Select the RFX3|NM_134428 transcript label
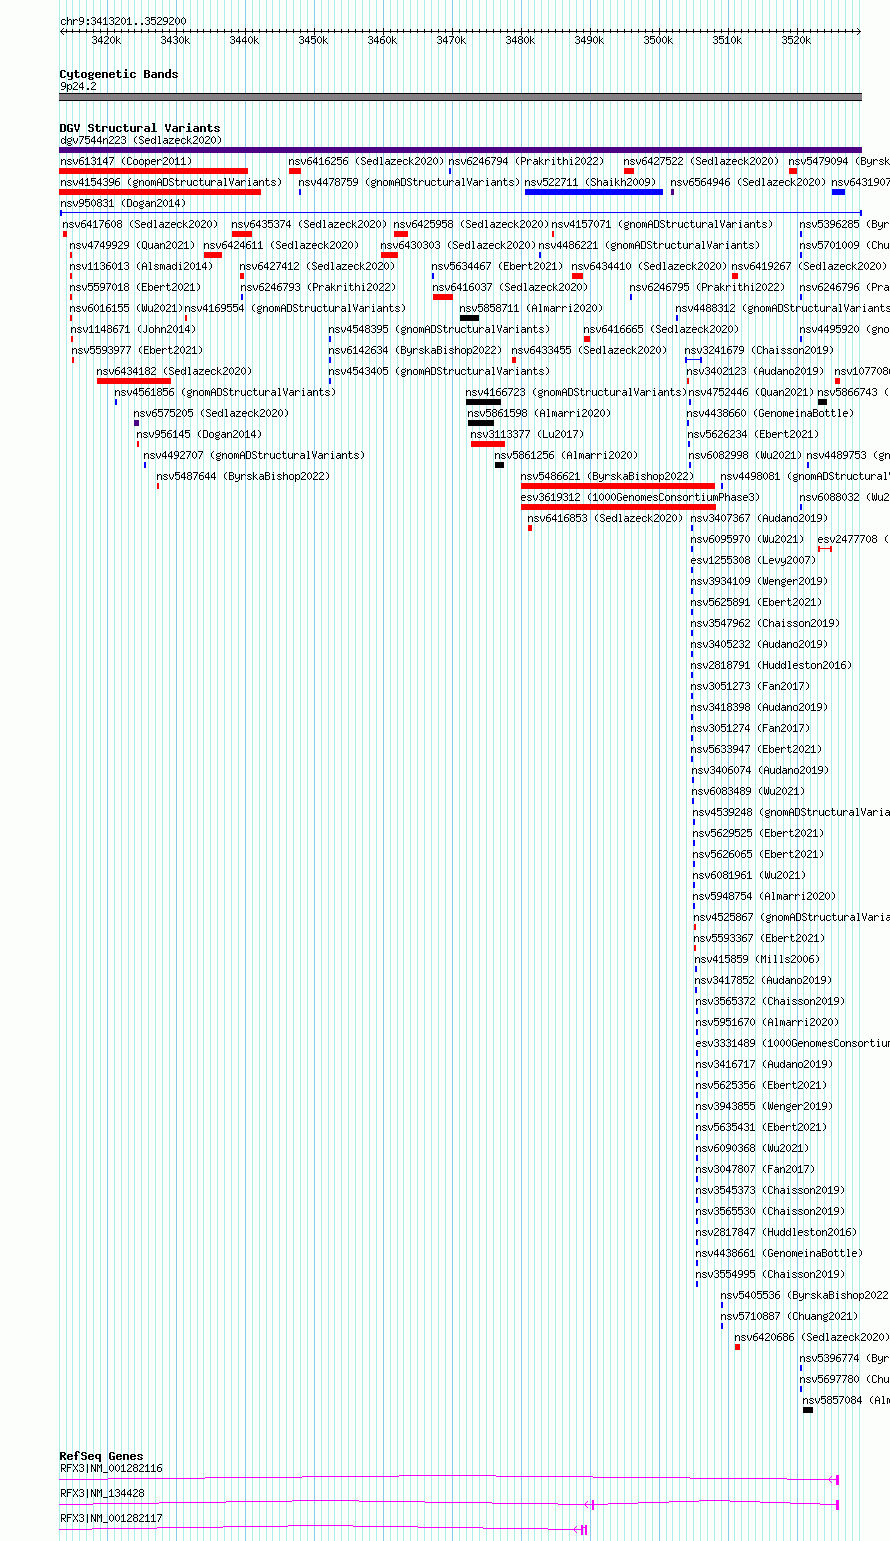 point(102,1493)
